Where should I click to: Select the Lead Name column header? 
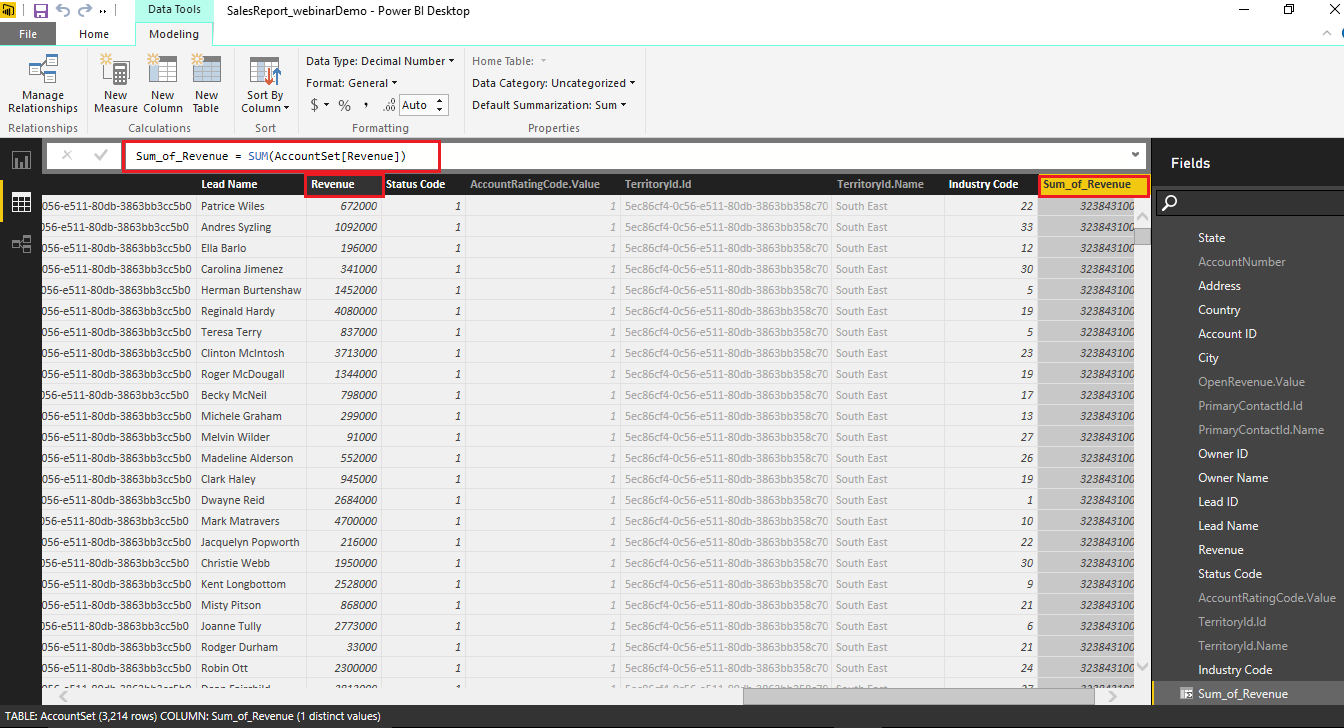(x=250, y=184)
